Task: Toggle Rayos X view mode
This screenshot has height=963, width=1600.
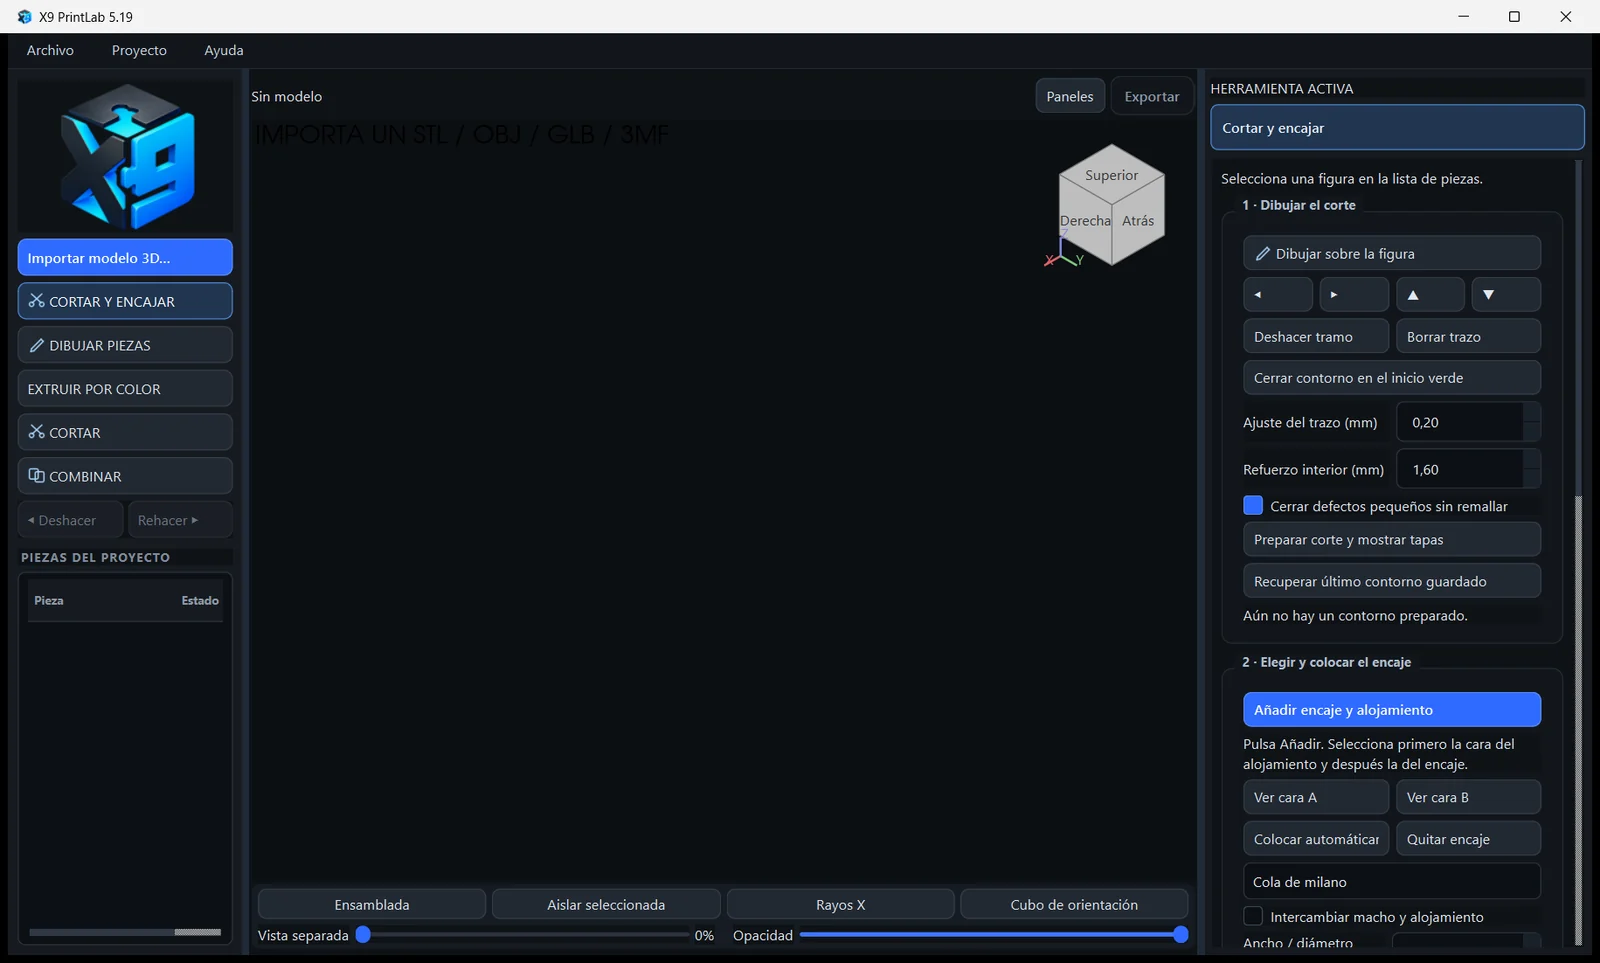Action: pos(841,904)
